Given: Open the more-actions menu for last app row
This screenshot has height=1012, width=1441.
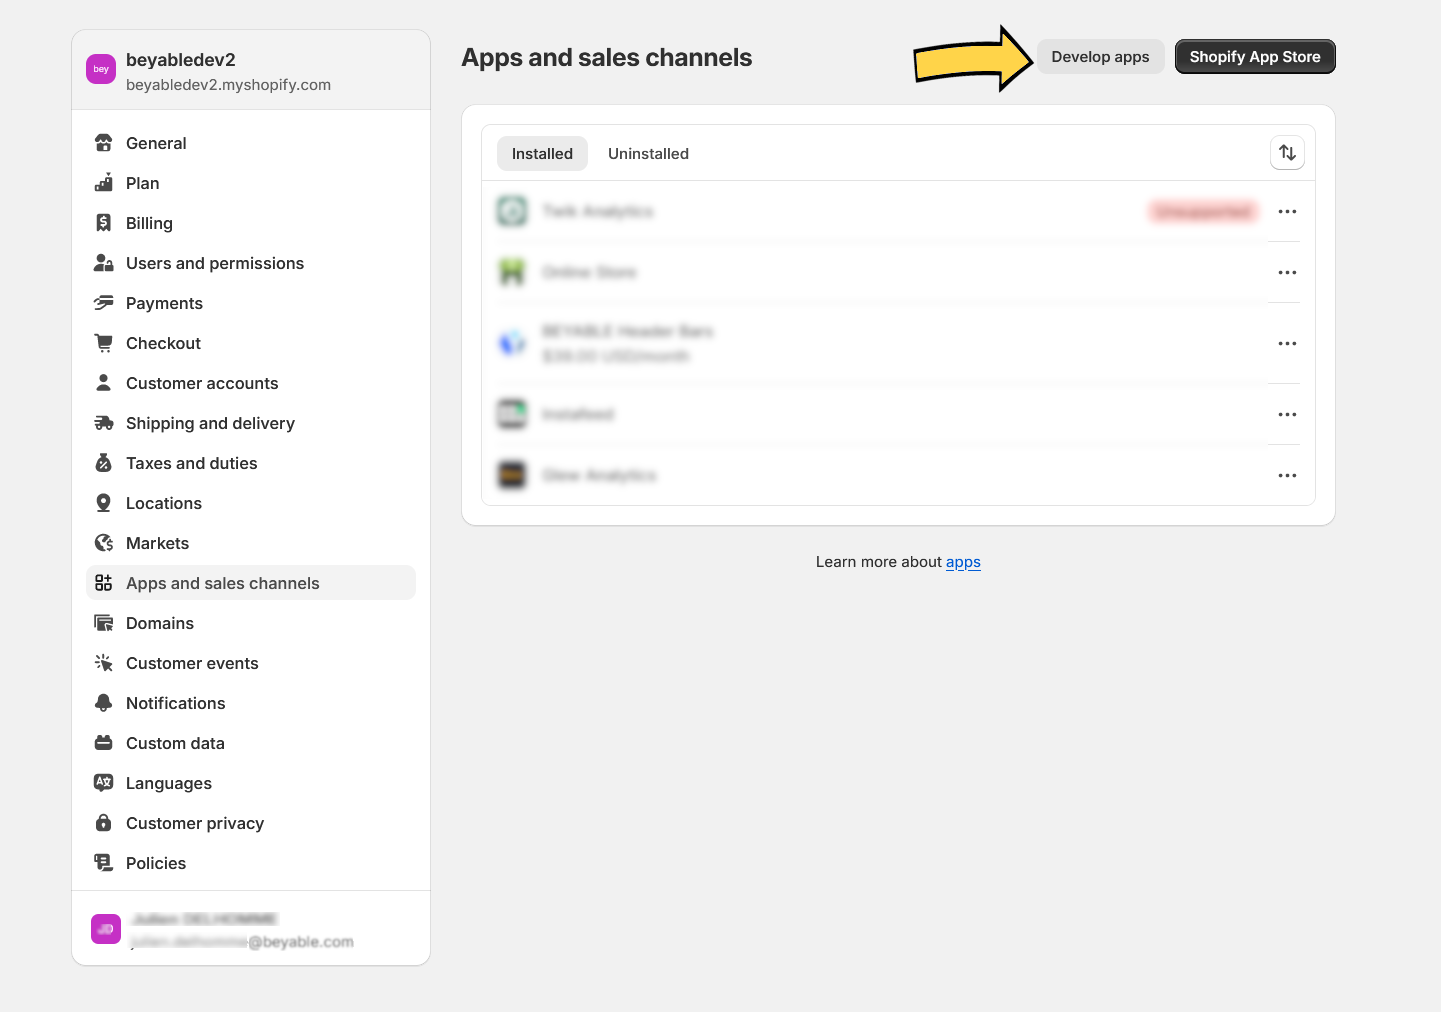Looking at the screenshot, I should 1287,476.
